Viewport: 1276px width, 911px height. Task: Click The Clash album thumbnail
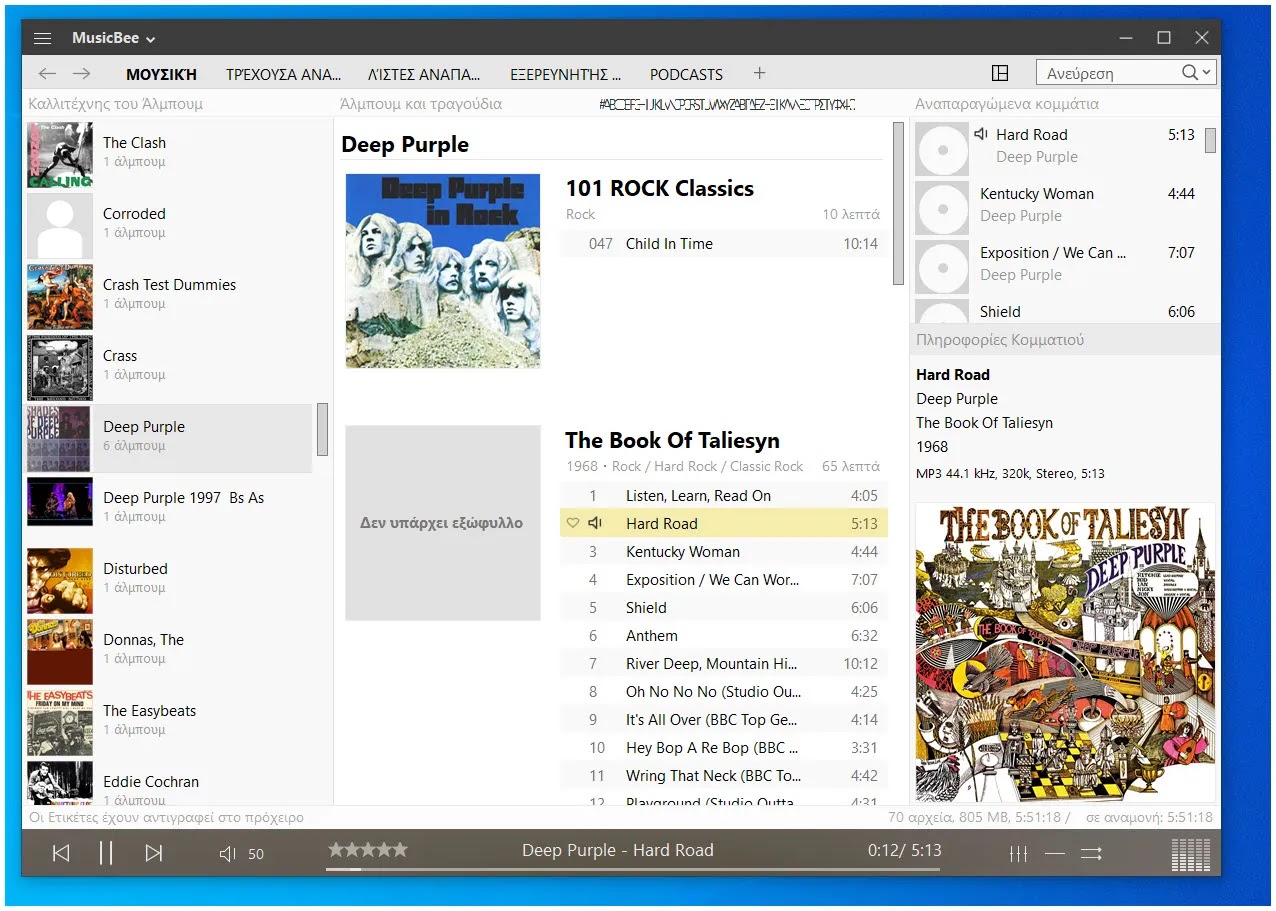click(60, 155)
